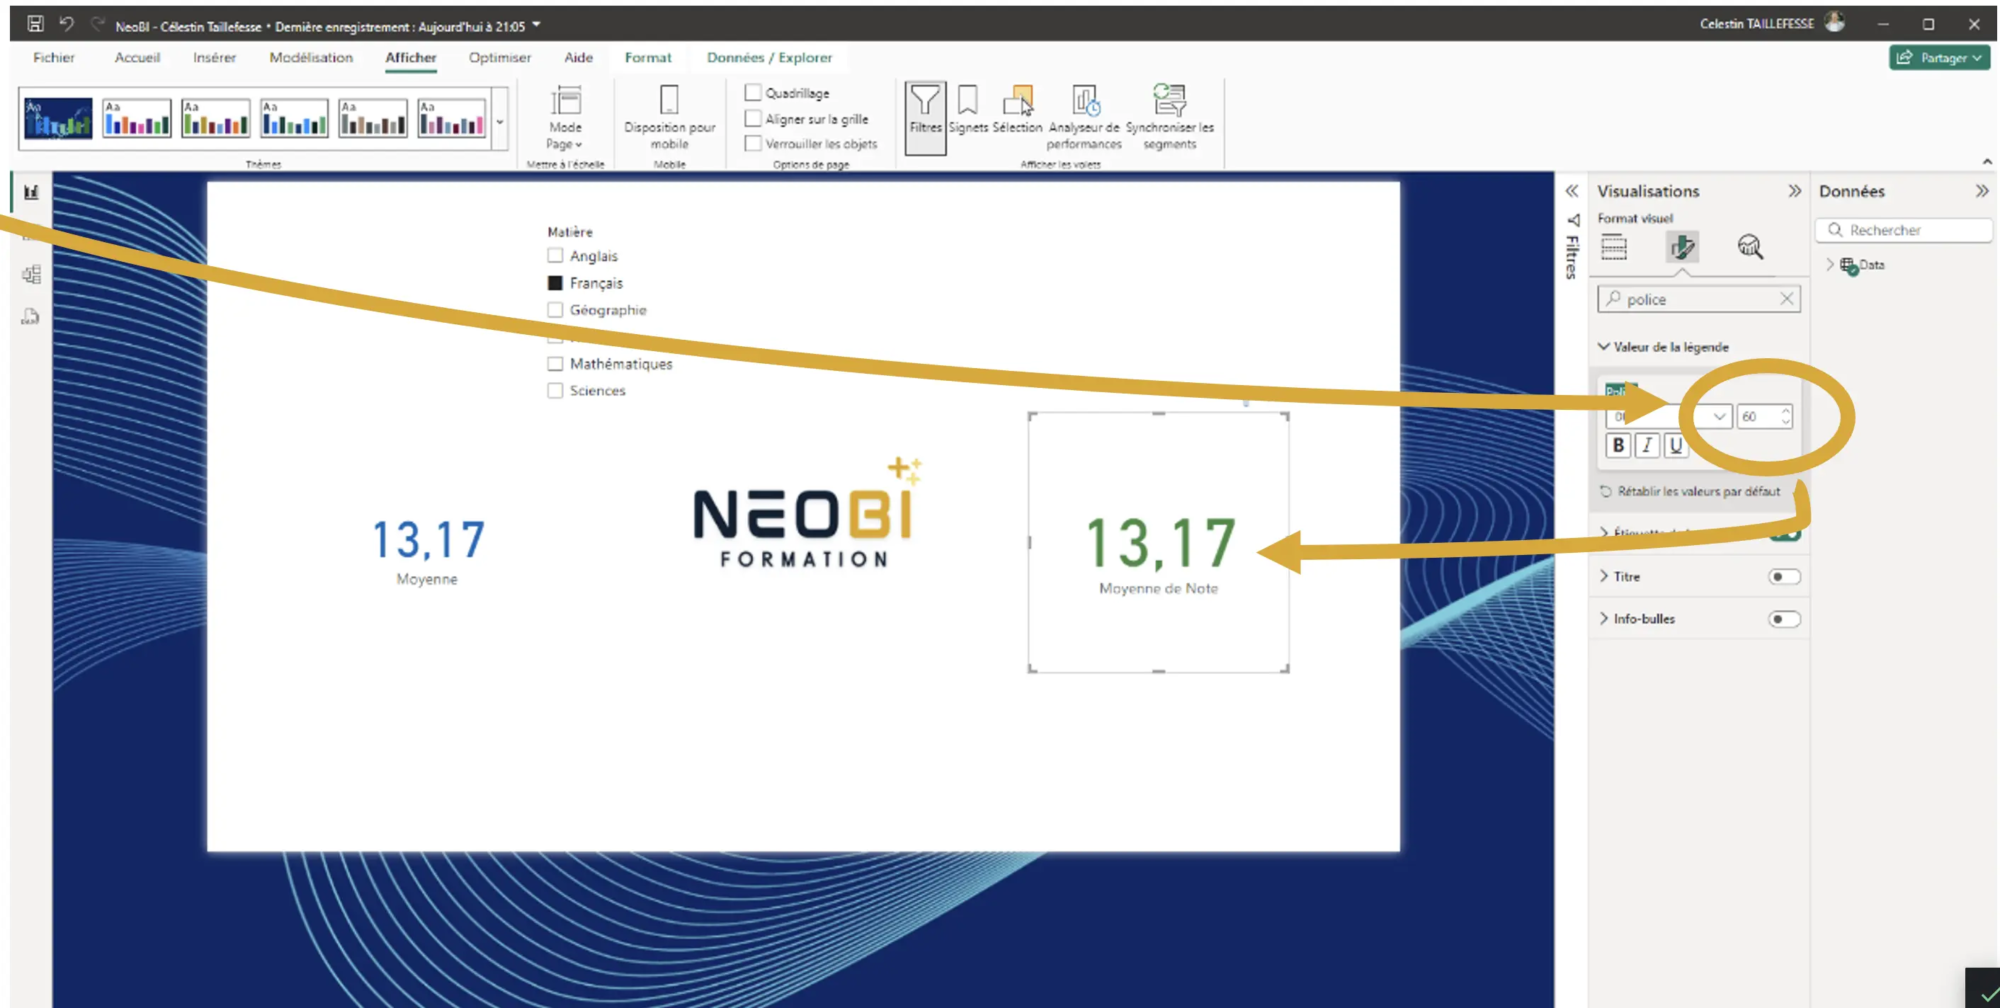Select the first dark theme thumbnail
Image resolution: width=2000 pixels, height=1008 pixels.
pos(58,119)
